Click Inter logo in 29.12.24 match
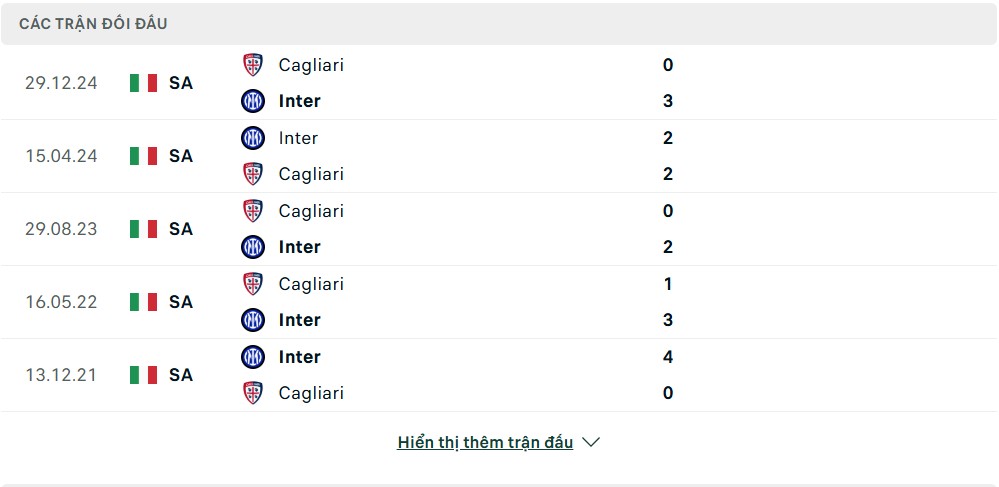Viewport: 999px width, 487px height. click(253, 101)
